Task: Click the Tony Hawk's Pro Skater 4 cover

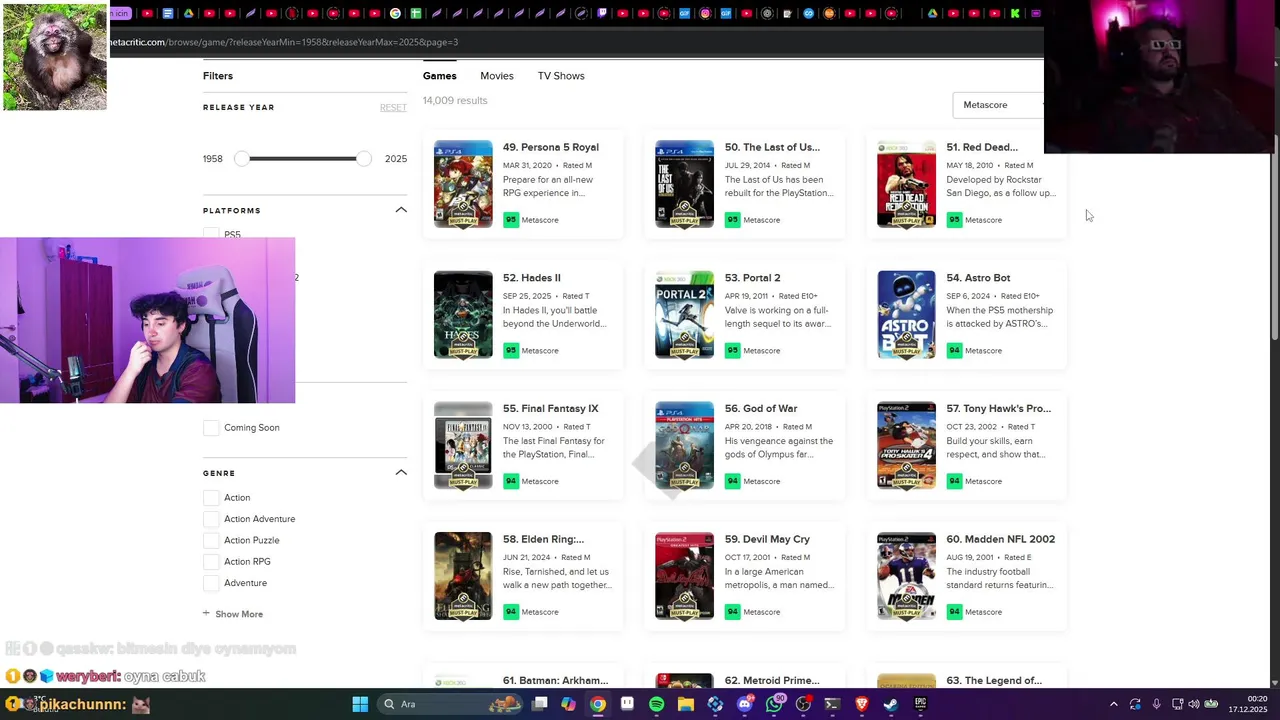Action: 906,446
